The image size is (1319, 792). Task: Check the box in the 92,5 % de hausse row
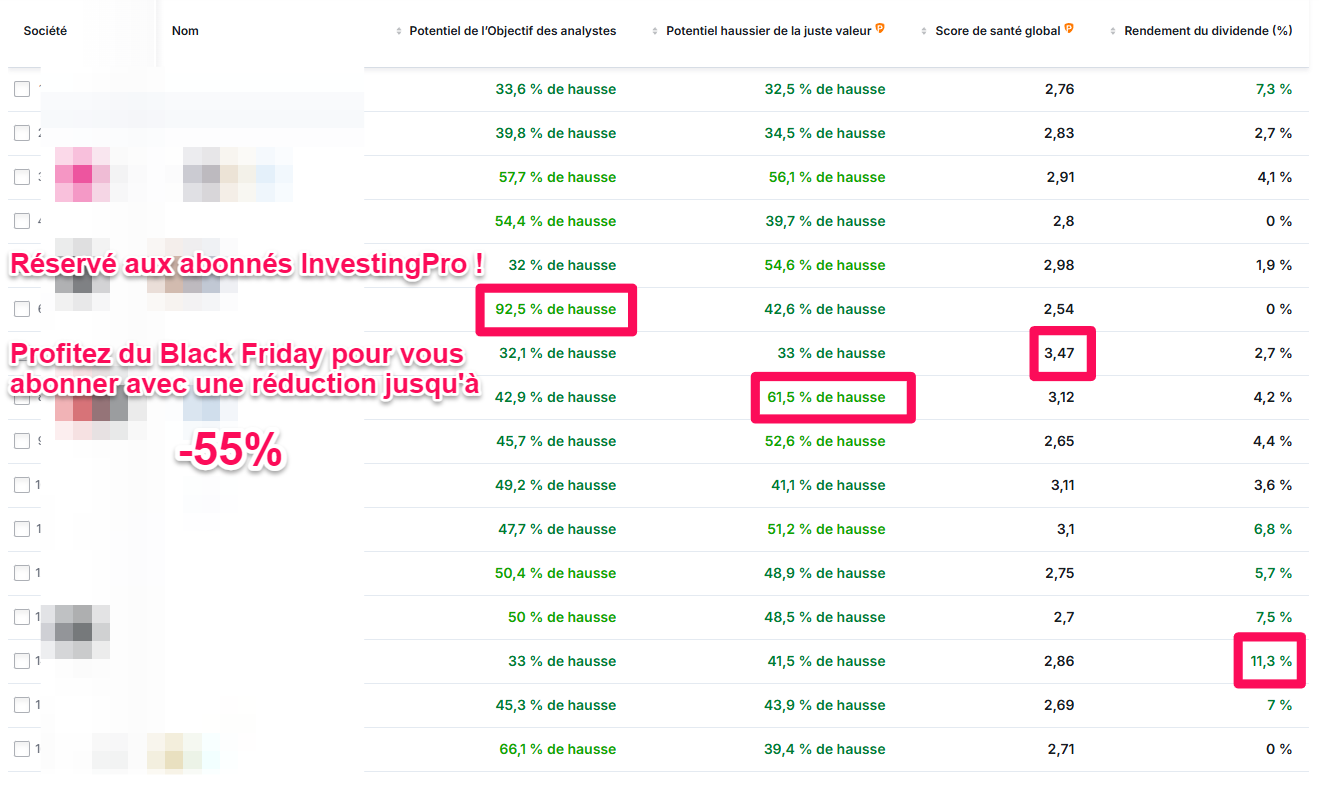click(22, 309)
